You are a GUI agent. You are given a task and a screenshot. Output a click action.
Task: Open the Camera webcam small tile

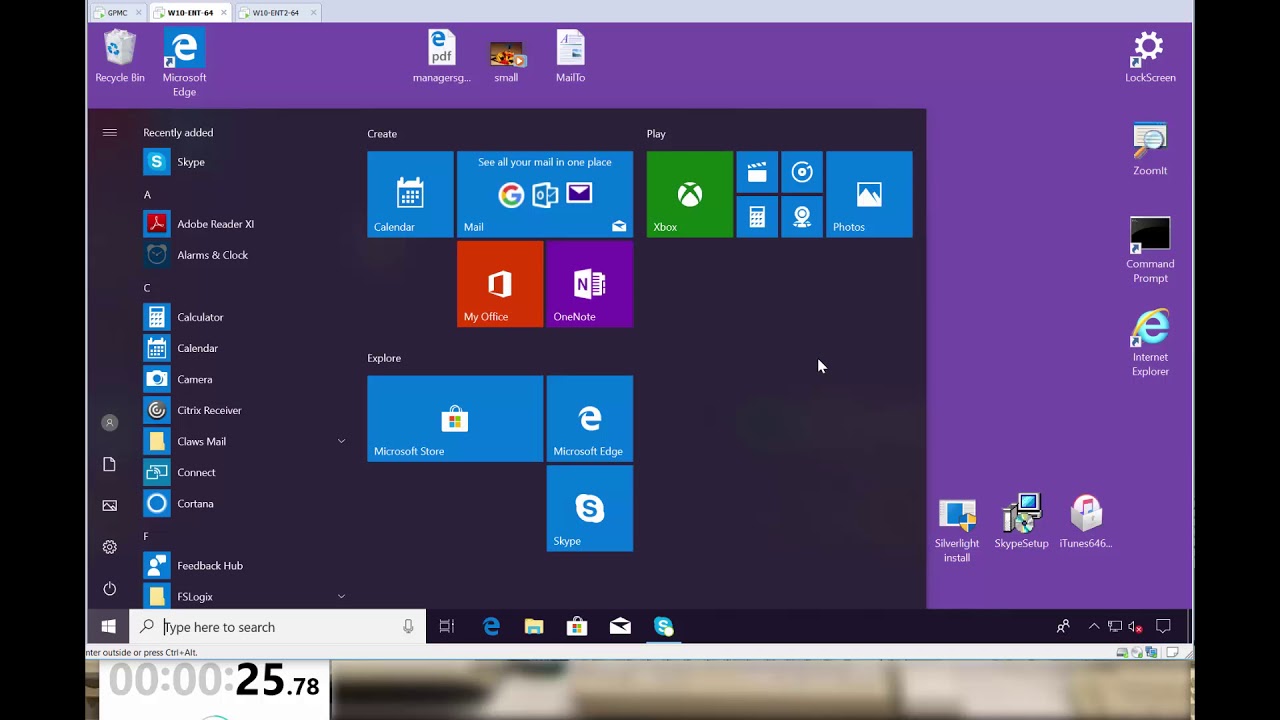[x=802, y=217]
